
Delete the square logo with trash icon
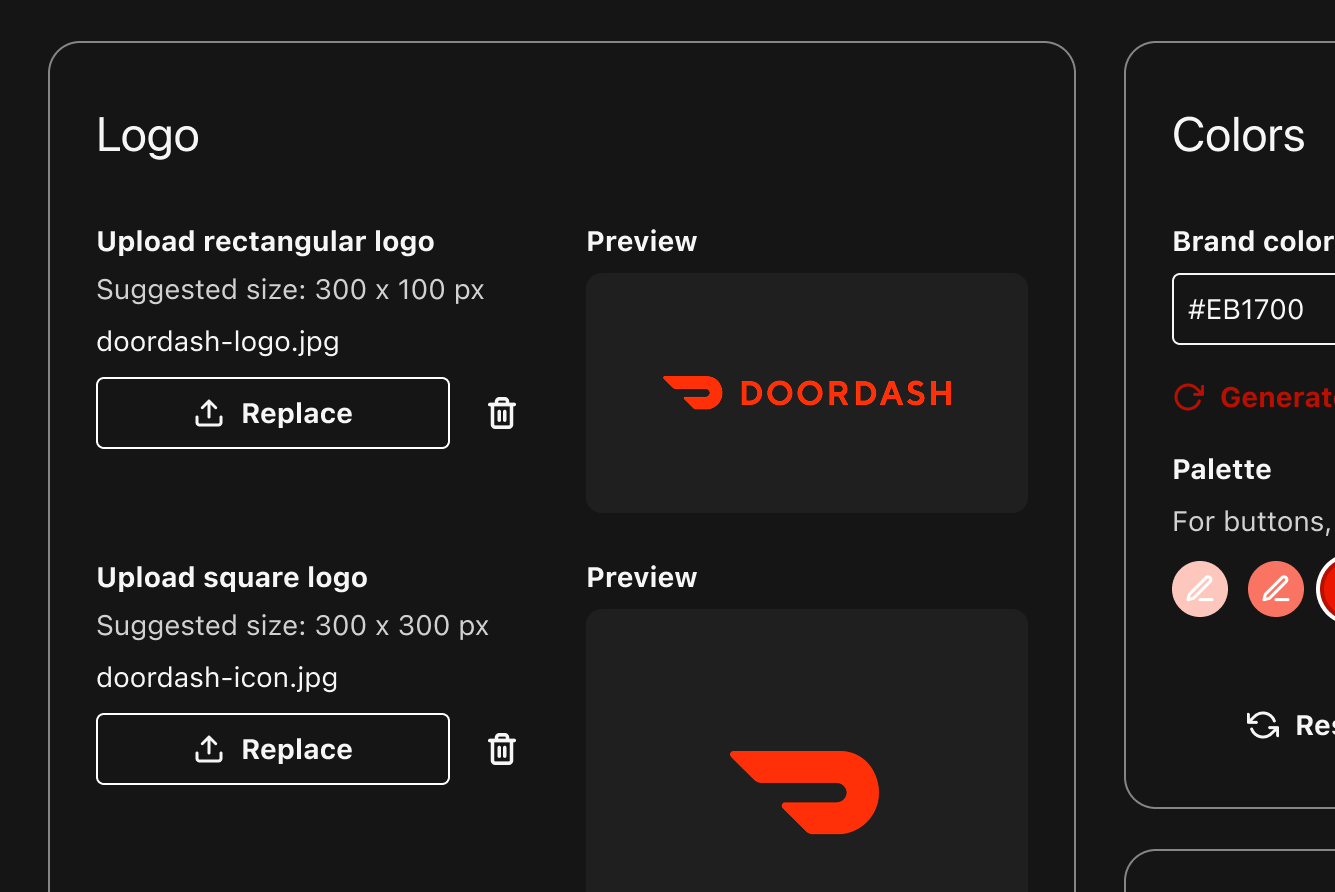tap(502, 749)
